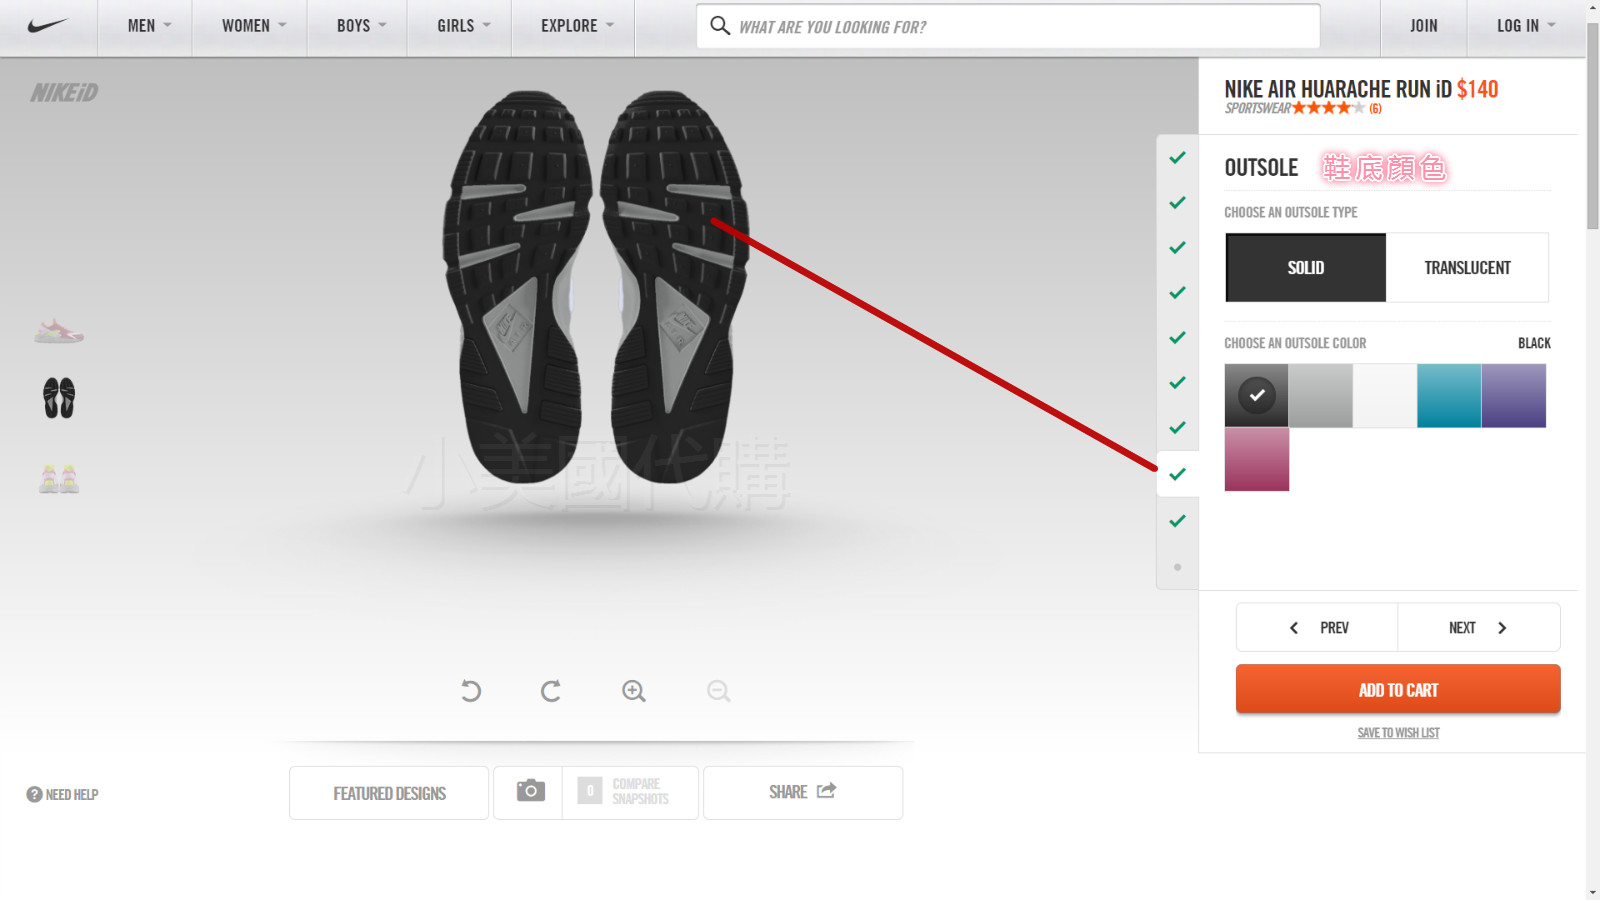The image size is (1600, 900).
Task: Click the NEED HELP question mark icon
Action: tap(34, 795)
